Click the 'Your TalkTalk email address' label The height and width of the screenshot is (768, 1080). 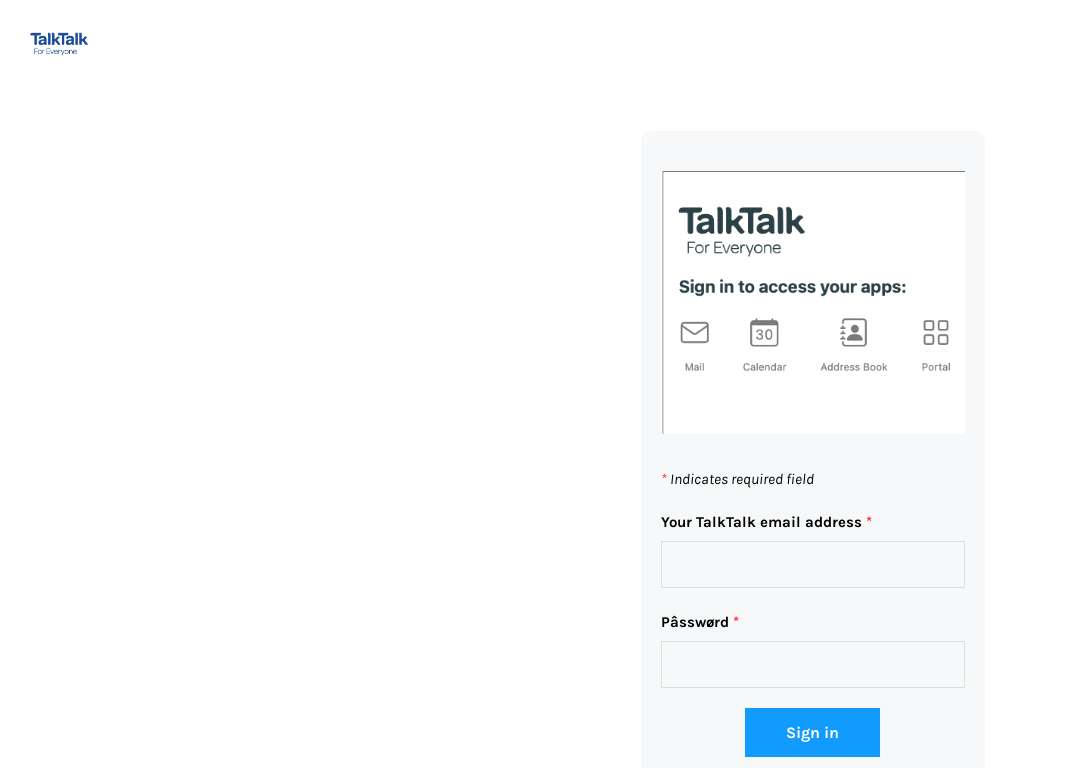coord(761,522)
